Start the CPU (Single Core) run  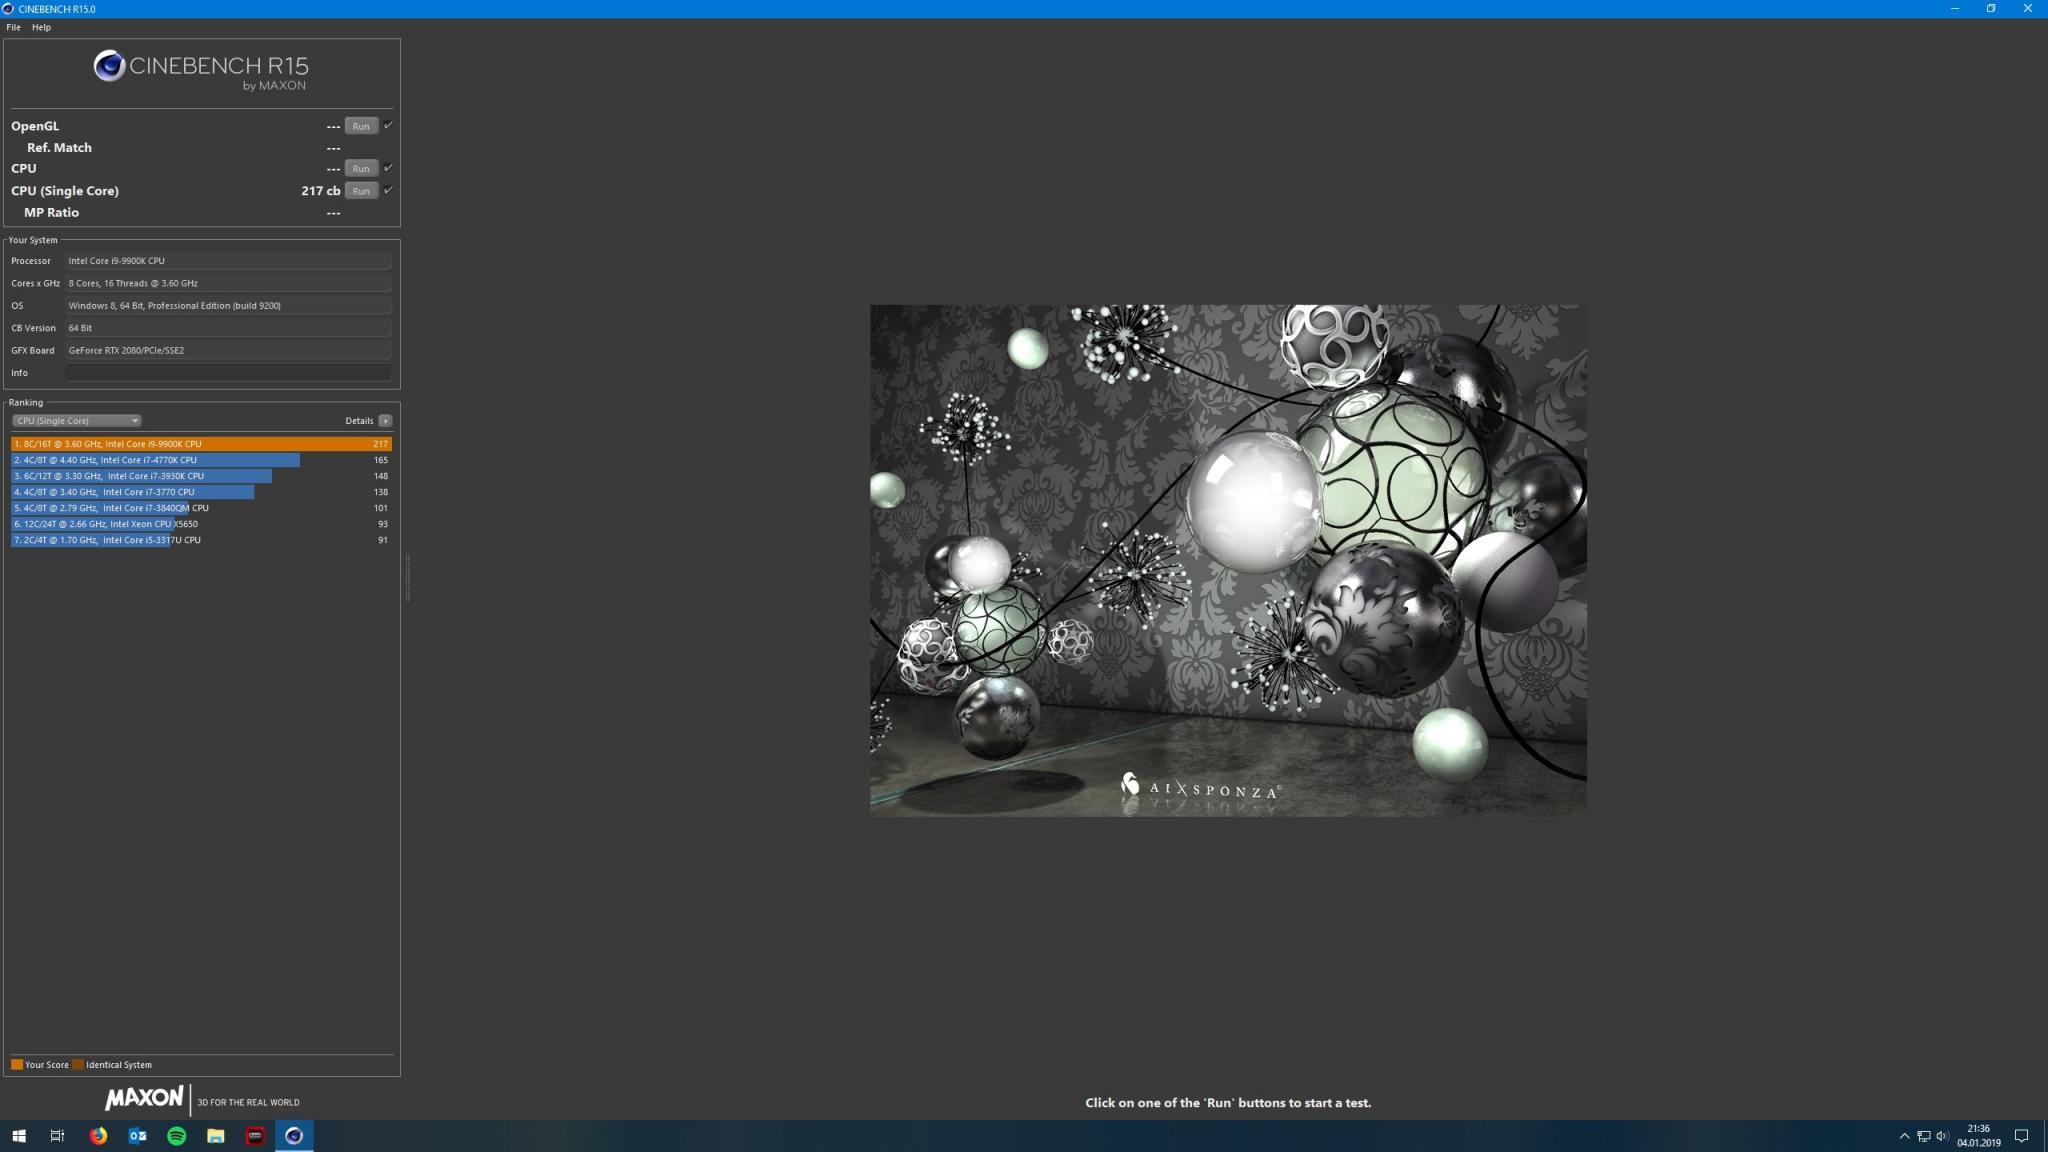click(361, 190)
